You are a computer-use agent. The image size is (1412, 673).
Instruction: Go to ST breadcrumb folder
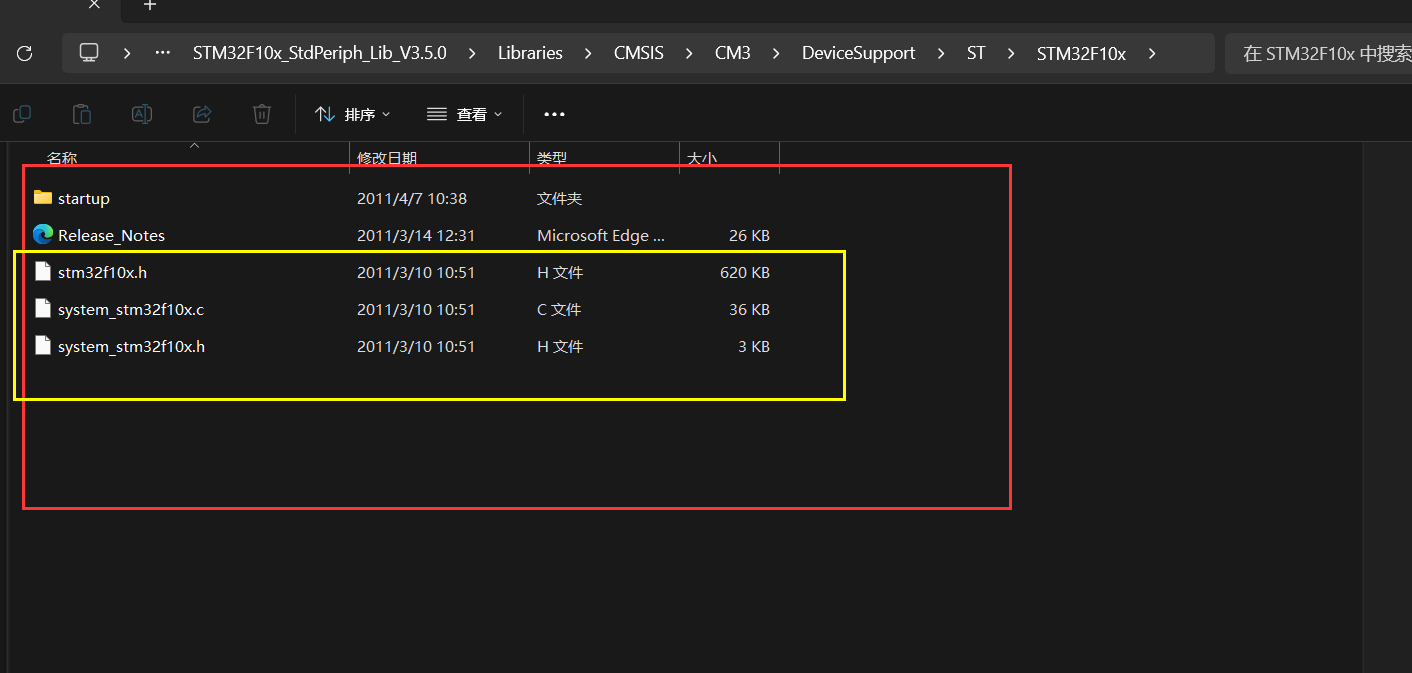click(976, 53)
